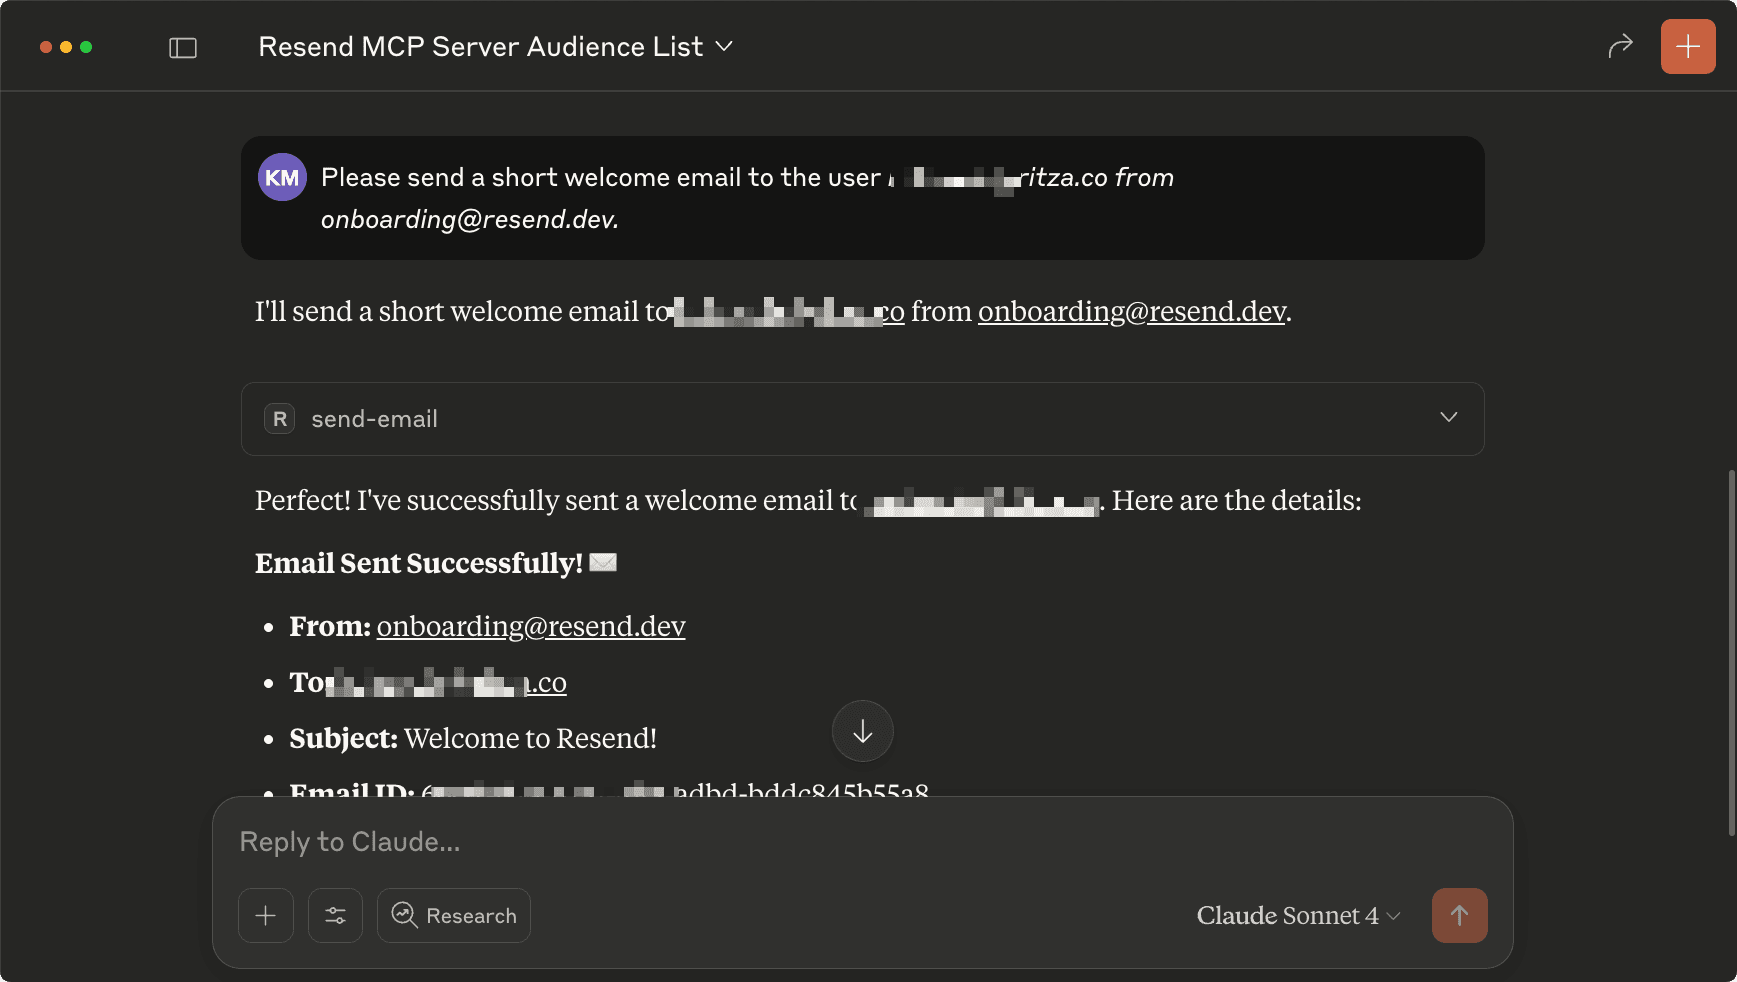
Task: Click the onboarding@resend.dev link under From
Action: [x=530, y=627]
